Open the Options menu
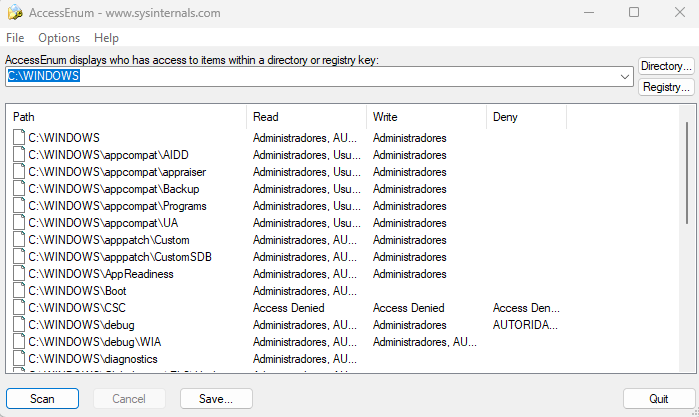This screenshot has height=417, width=699. [59, 38]
